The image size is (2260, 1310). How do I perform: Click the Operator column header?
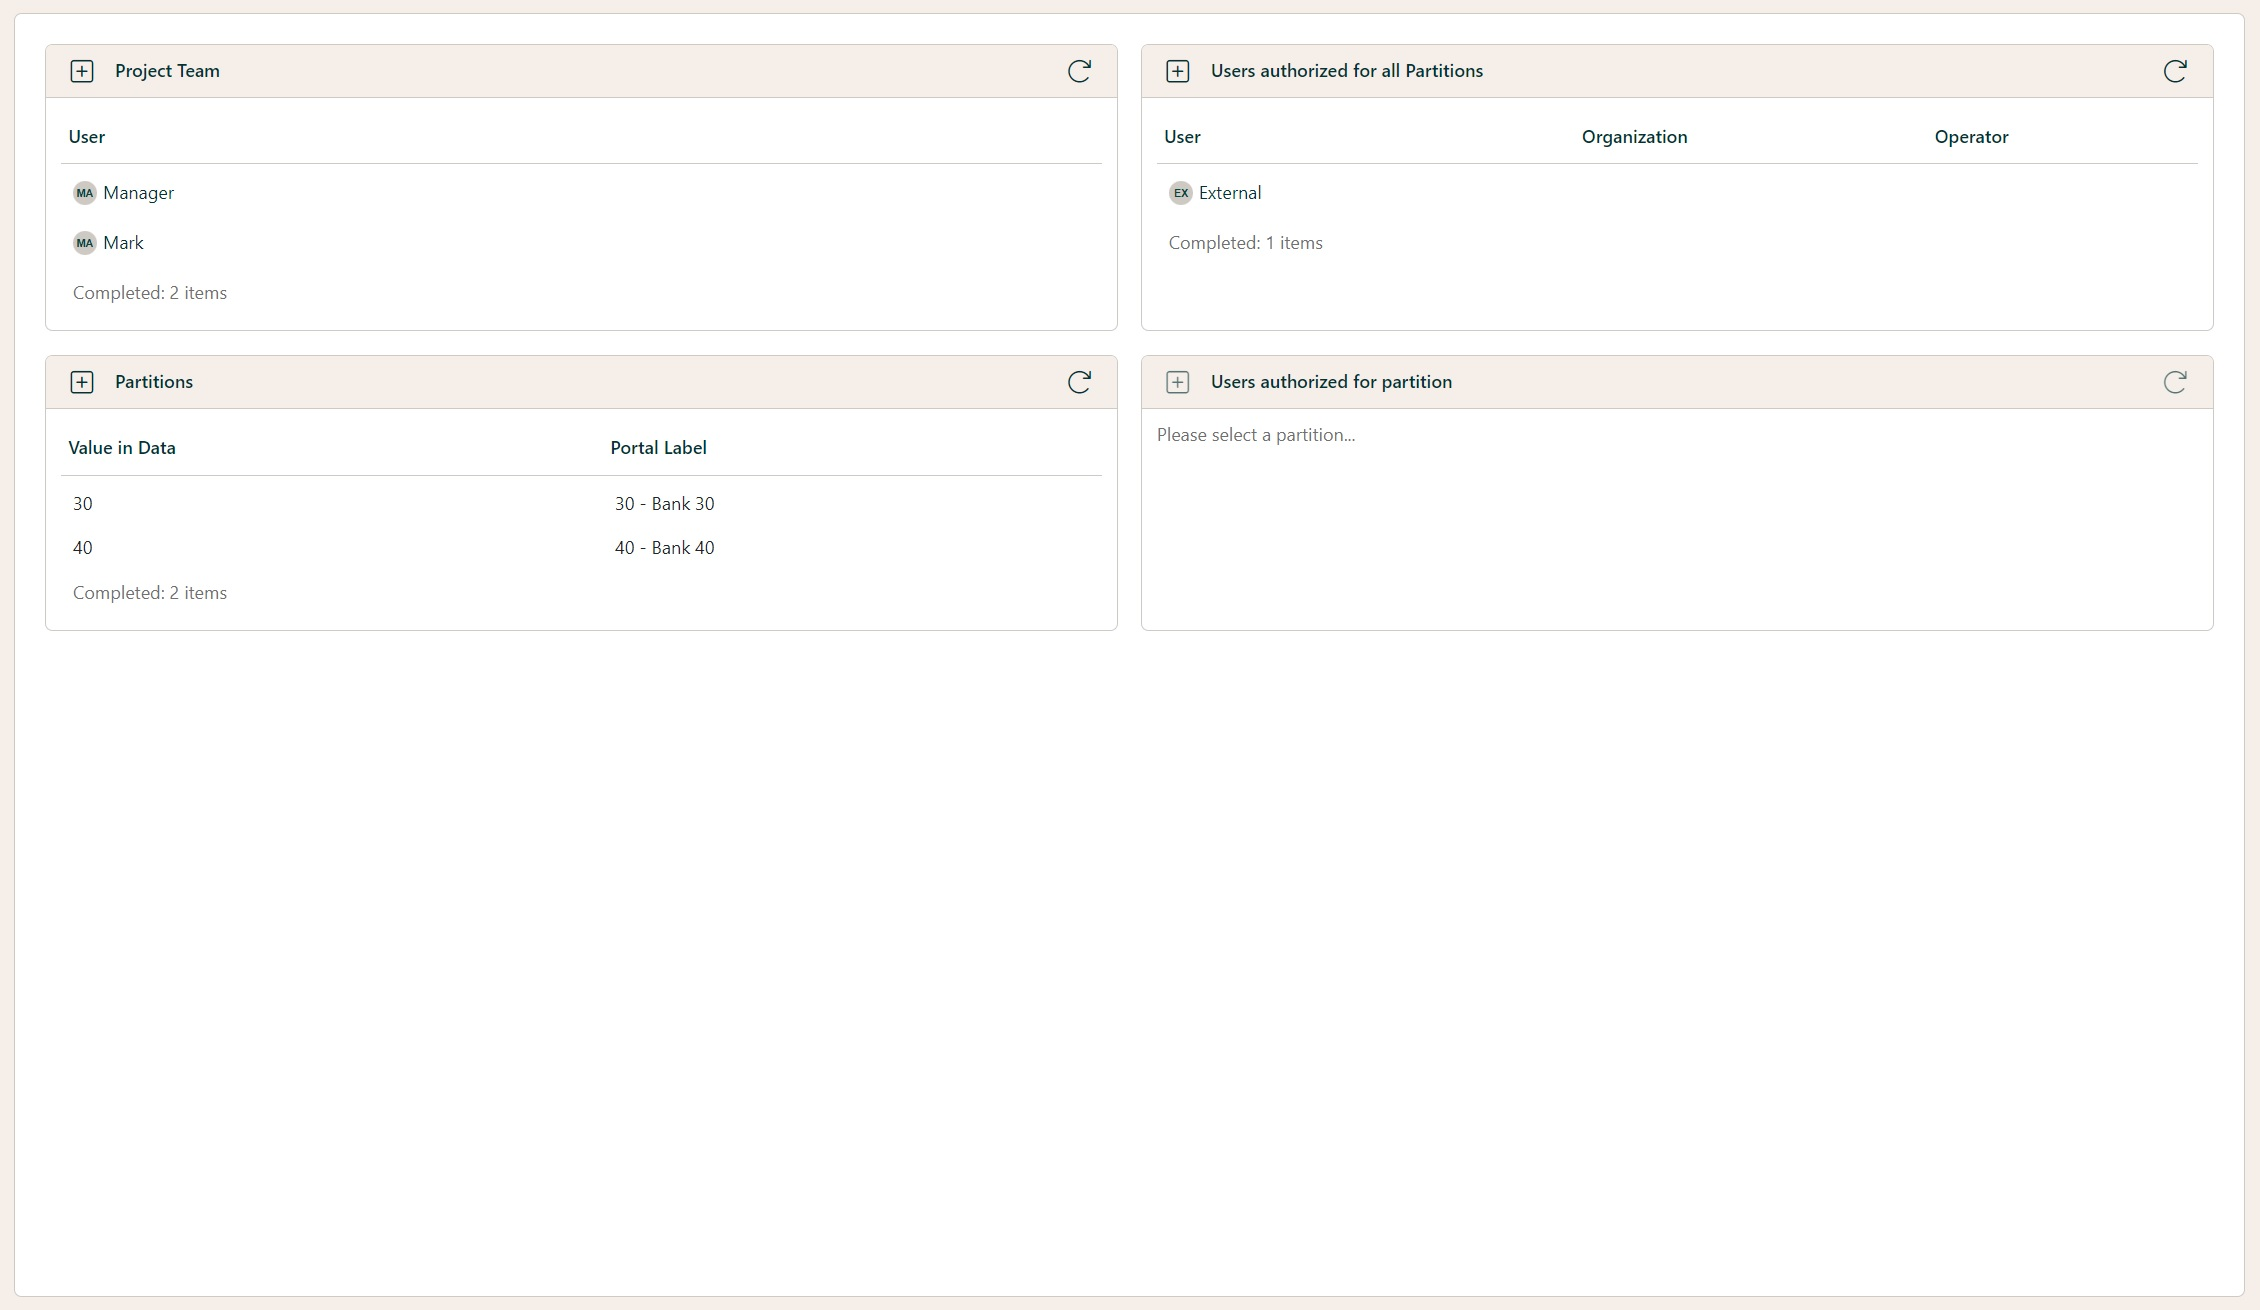click(1971, 137)
